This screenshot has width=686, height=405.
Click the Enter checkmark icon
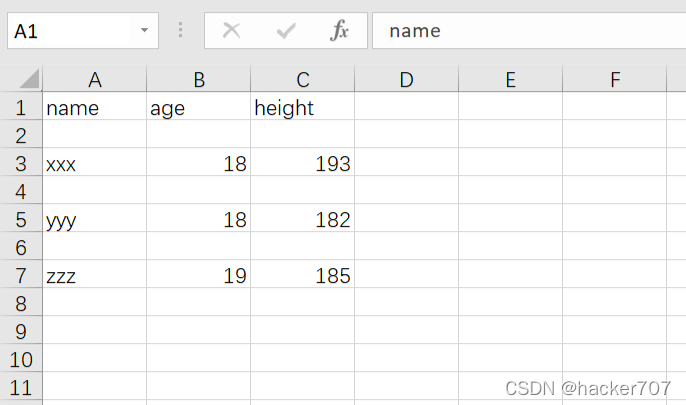tap(286, 31)
